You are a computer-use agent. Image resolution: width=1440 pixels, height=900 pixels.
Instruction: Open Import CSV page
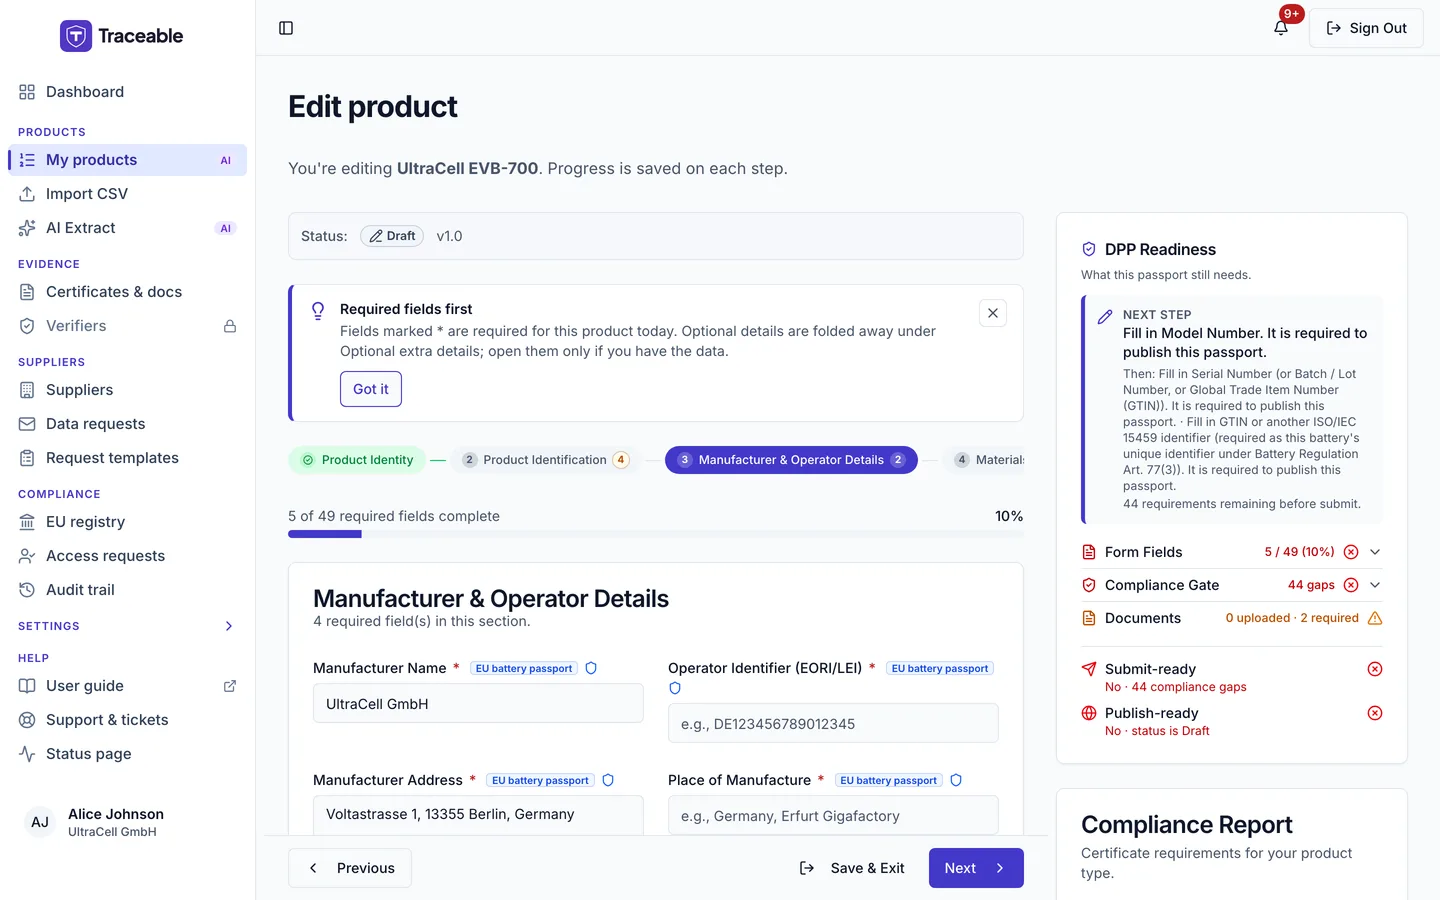click(127, 194)
